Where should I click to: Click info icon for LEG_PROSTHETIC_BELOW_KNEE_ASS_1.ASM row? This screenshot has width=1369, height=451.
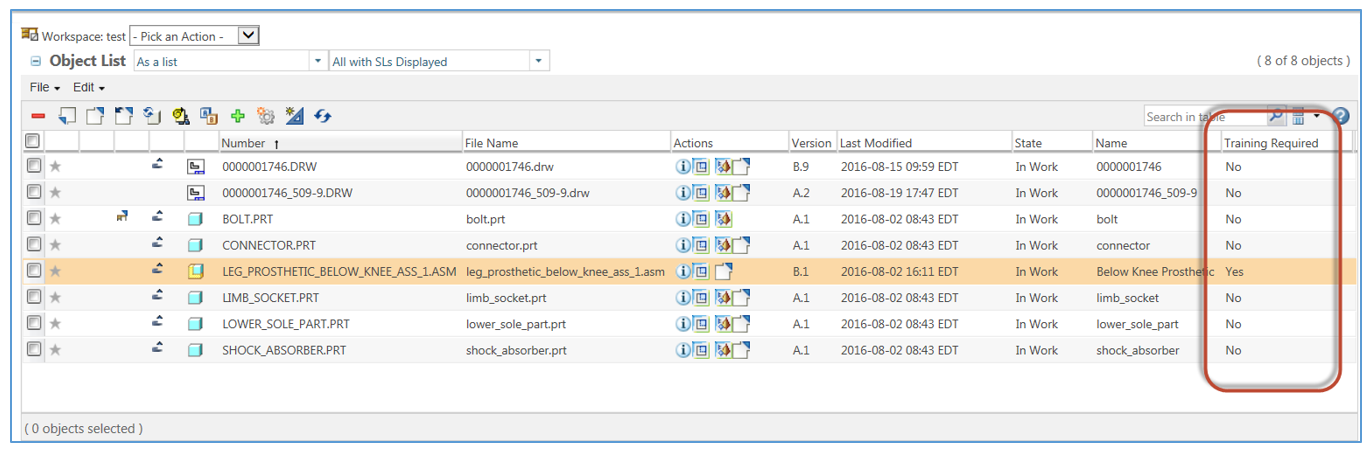(x=683, y=270)
